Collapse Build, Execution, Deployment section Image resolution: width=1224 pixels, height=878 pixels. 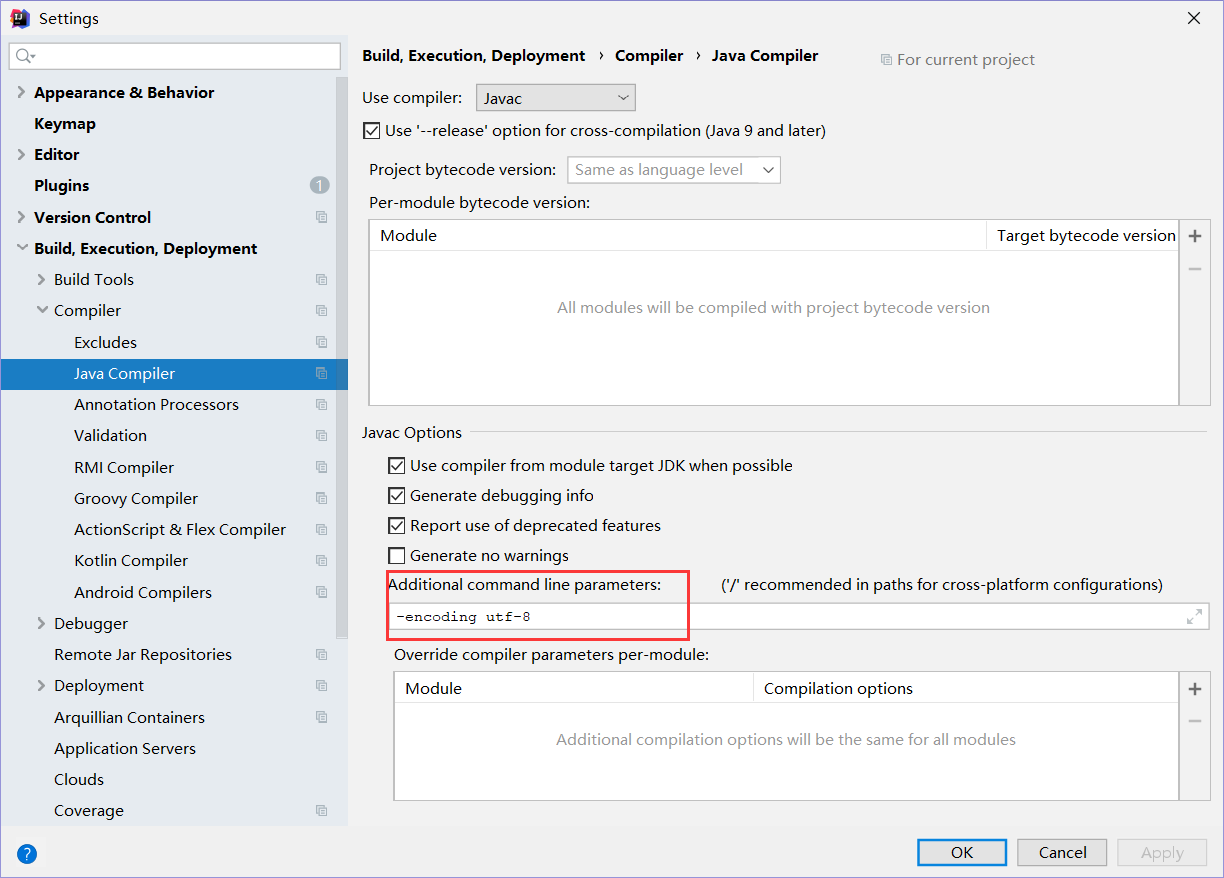[x=21, y=248]
